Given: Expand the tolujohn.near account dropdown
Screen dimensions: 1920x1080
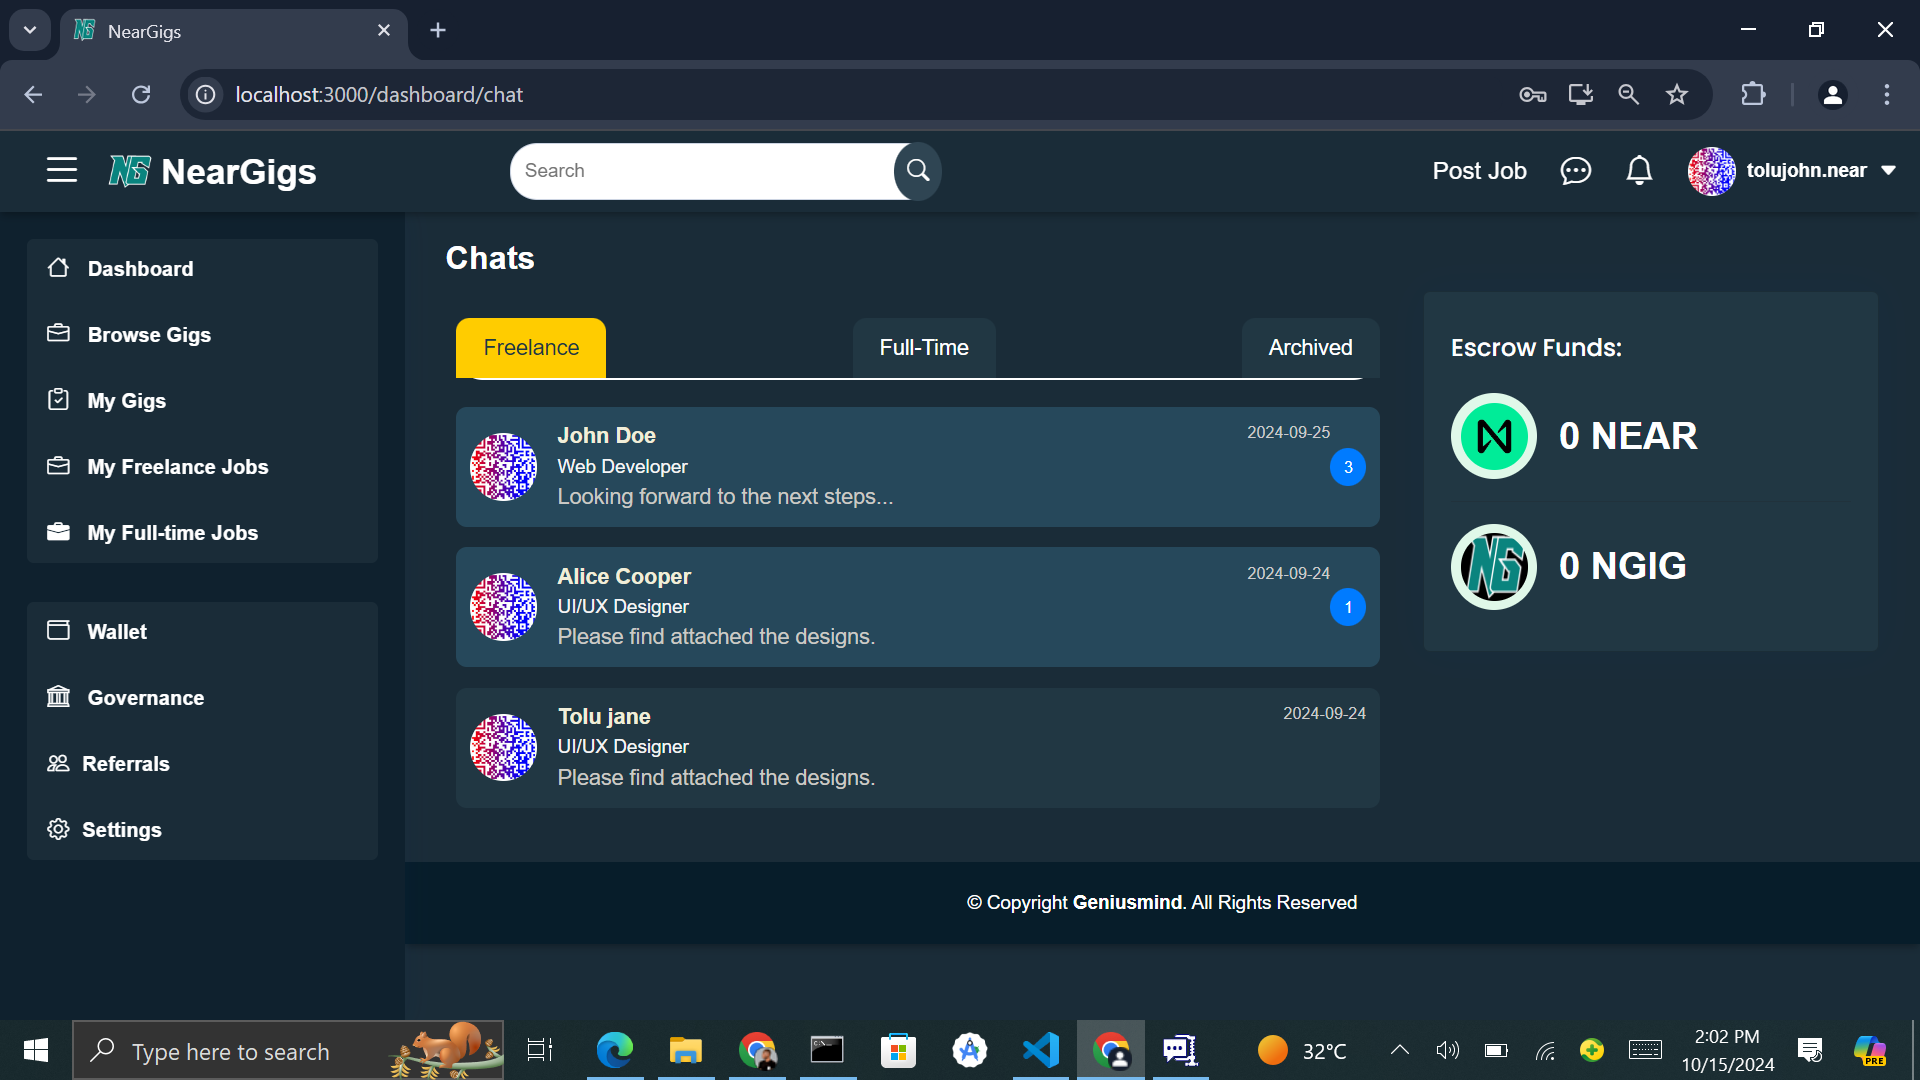Looking at the screenshot, I should 1888,171.
